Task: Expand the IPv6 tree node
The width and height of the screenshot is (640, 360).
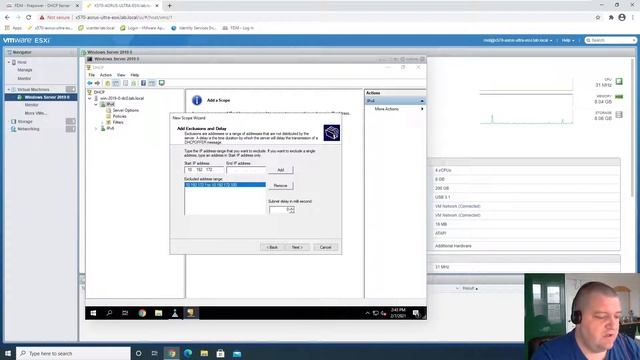Action: [x=96, y=129]
